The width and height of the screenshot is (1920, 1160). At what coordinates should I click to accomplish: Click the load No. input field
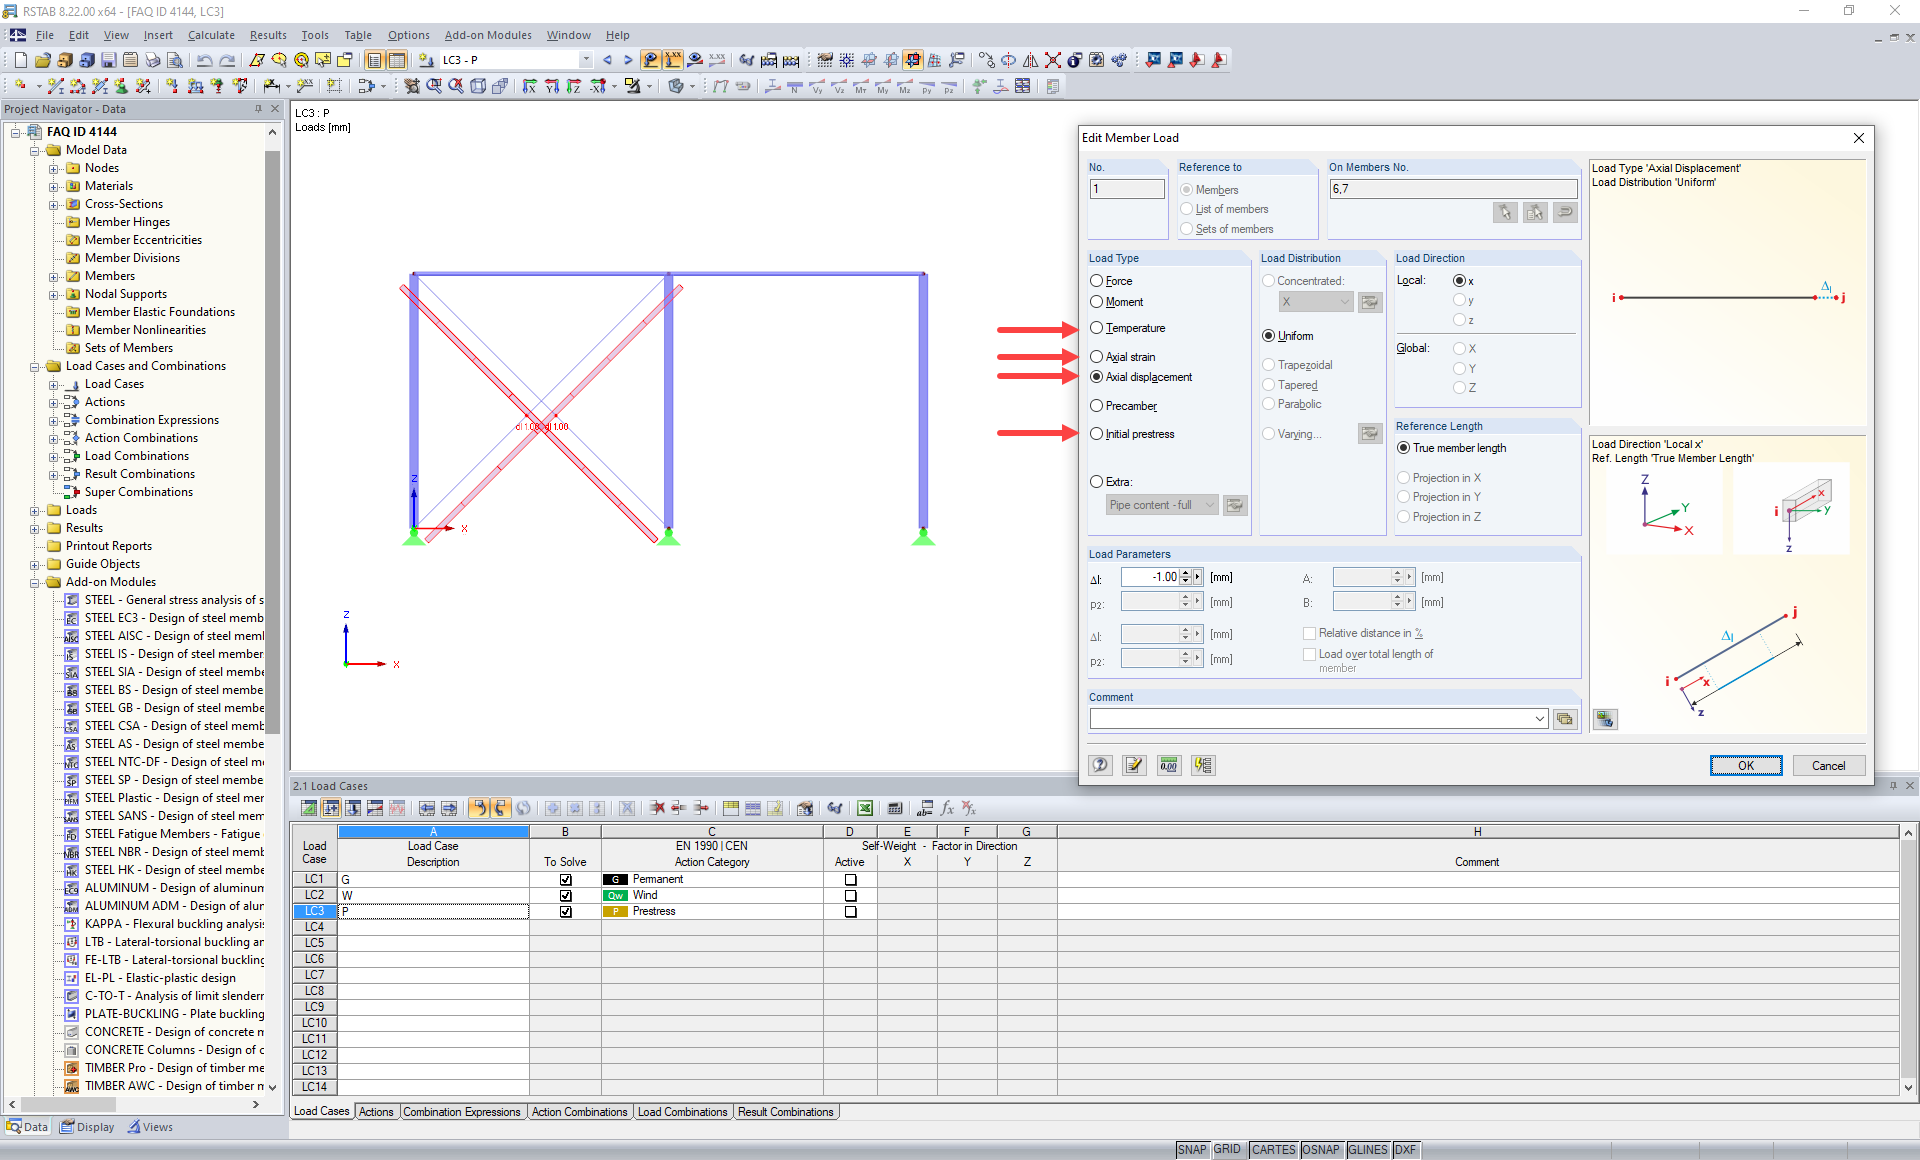click(x=1127, y=188)
